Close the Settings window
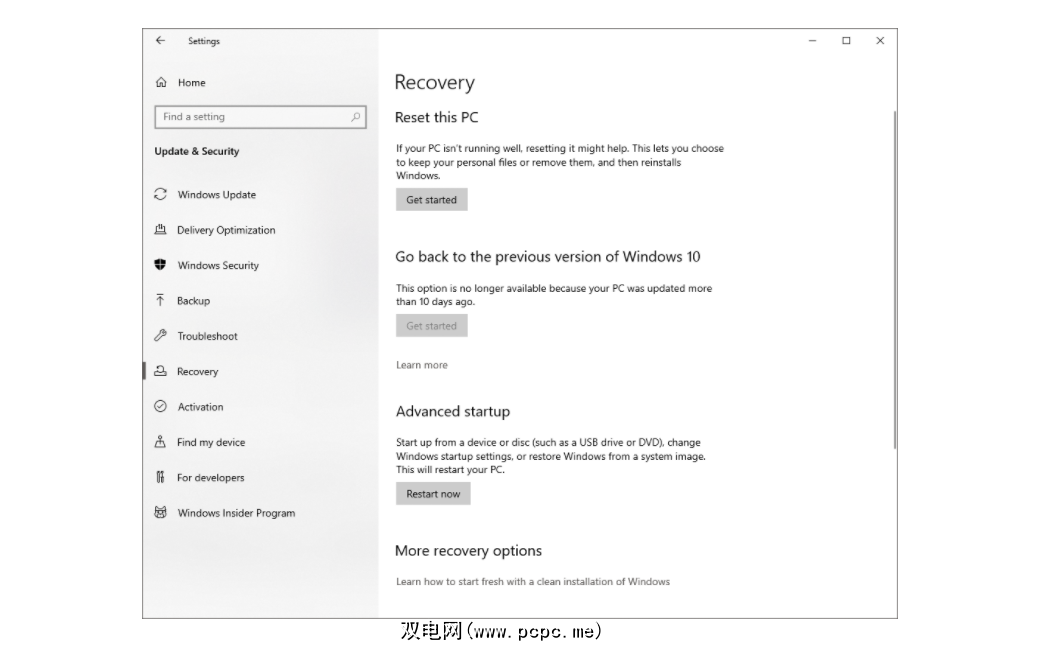The width and height of the screenshot is (1045, 654). (x=880, y=41)
